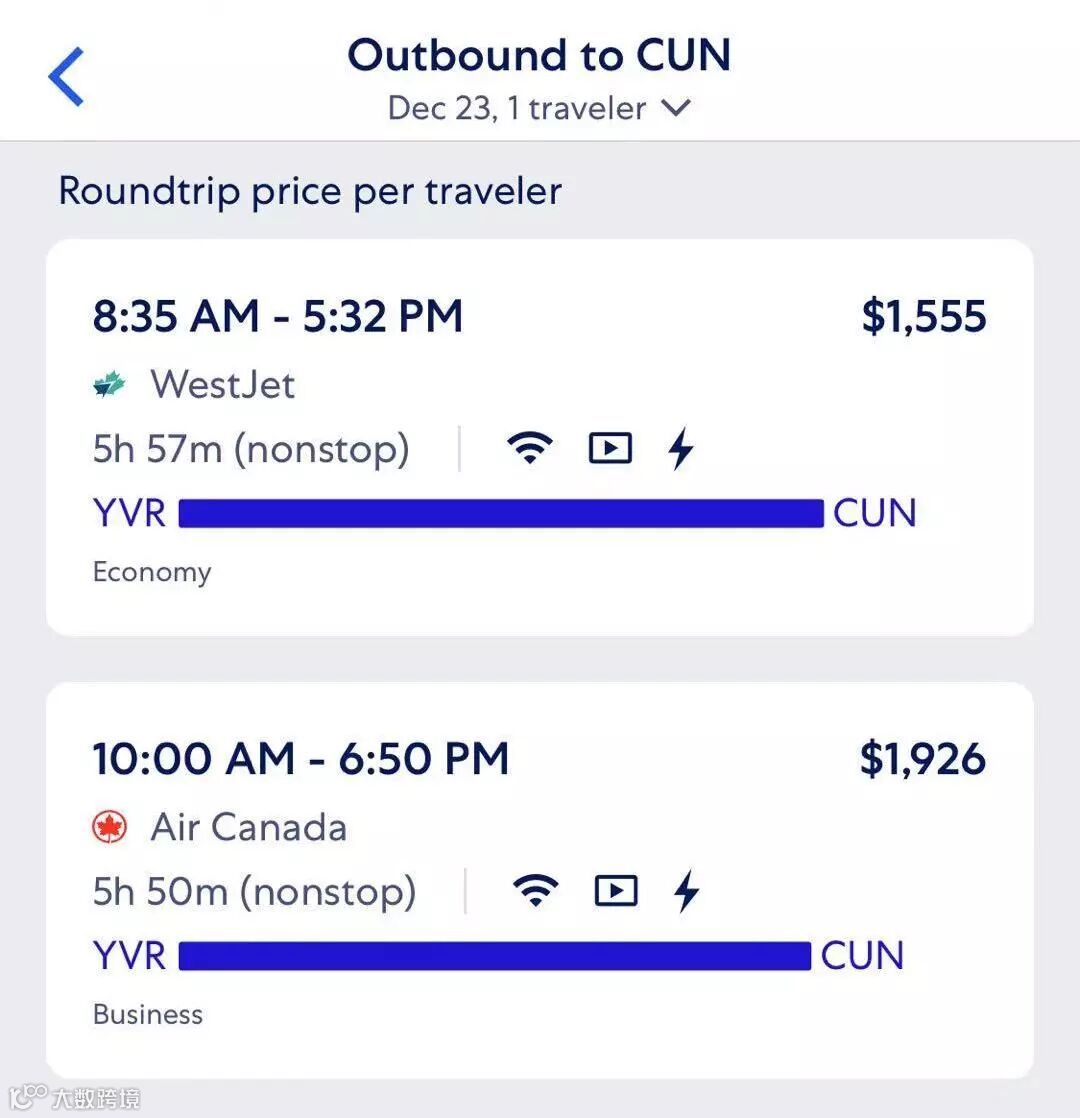Click the WestJet airline logo
The height and width of the screenshot is (1118, 1080).
coord(110,385)
